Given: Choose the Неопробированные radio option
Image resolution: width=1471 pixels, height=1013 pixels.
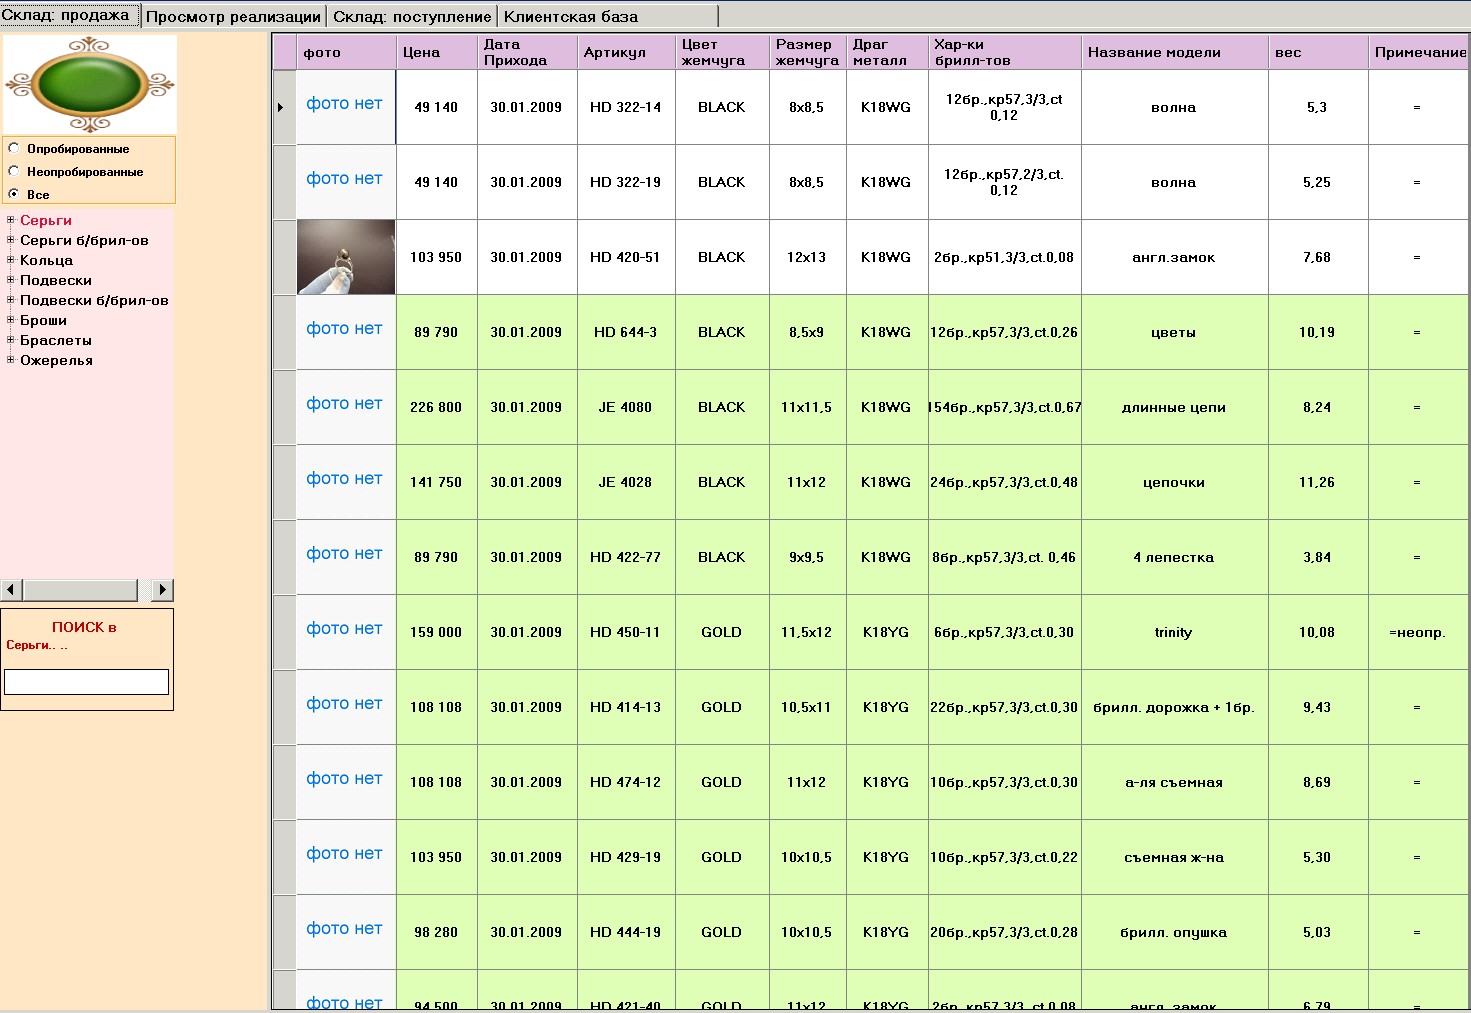Looking at the screenshot, I should (x=14, y=171).
